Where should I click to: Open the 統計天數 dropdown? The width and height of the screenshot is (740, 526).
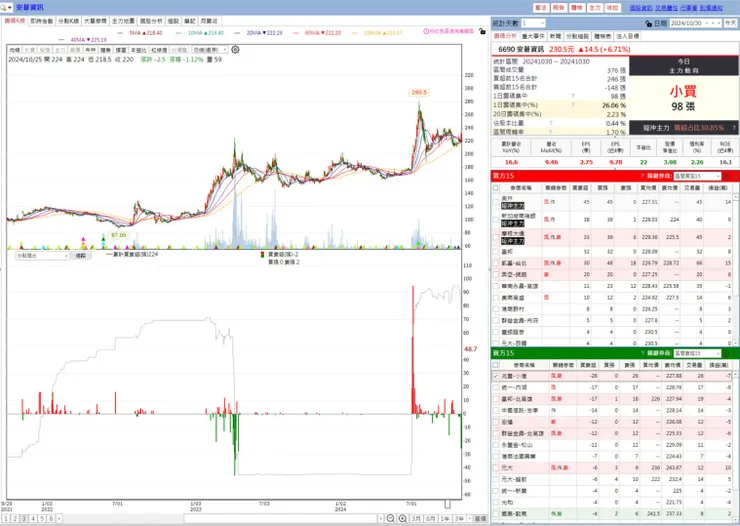pos(533,23)
